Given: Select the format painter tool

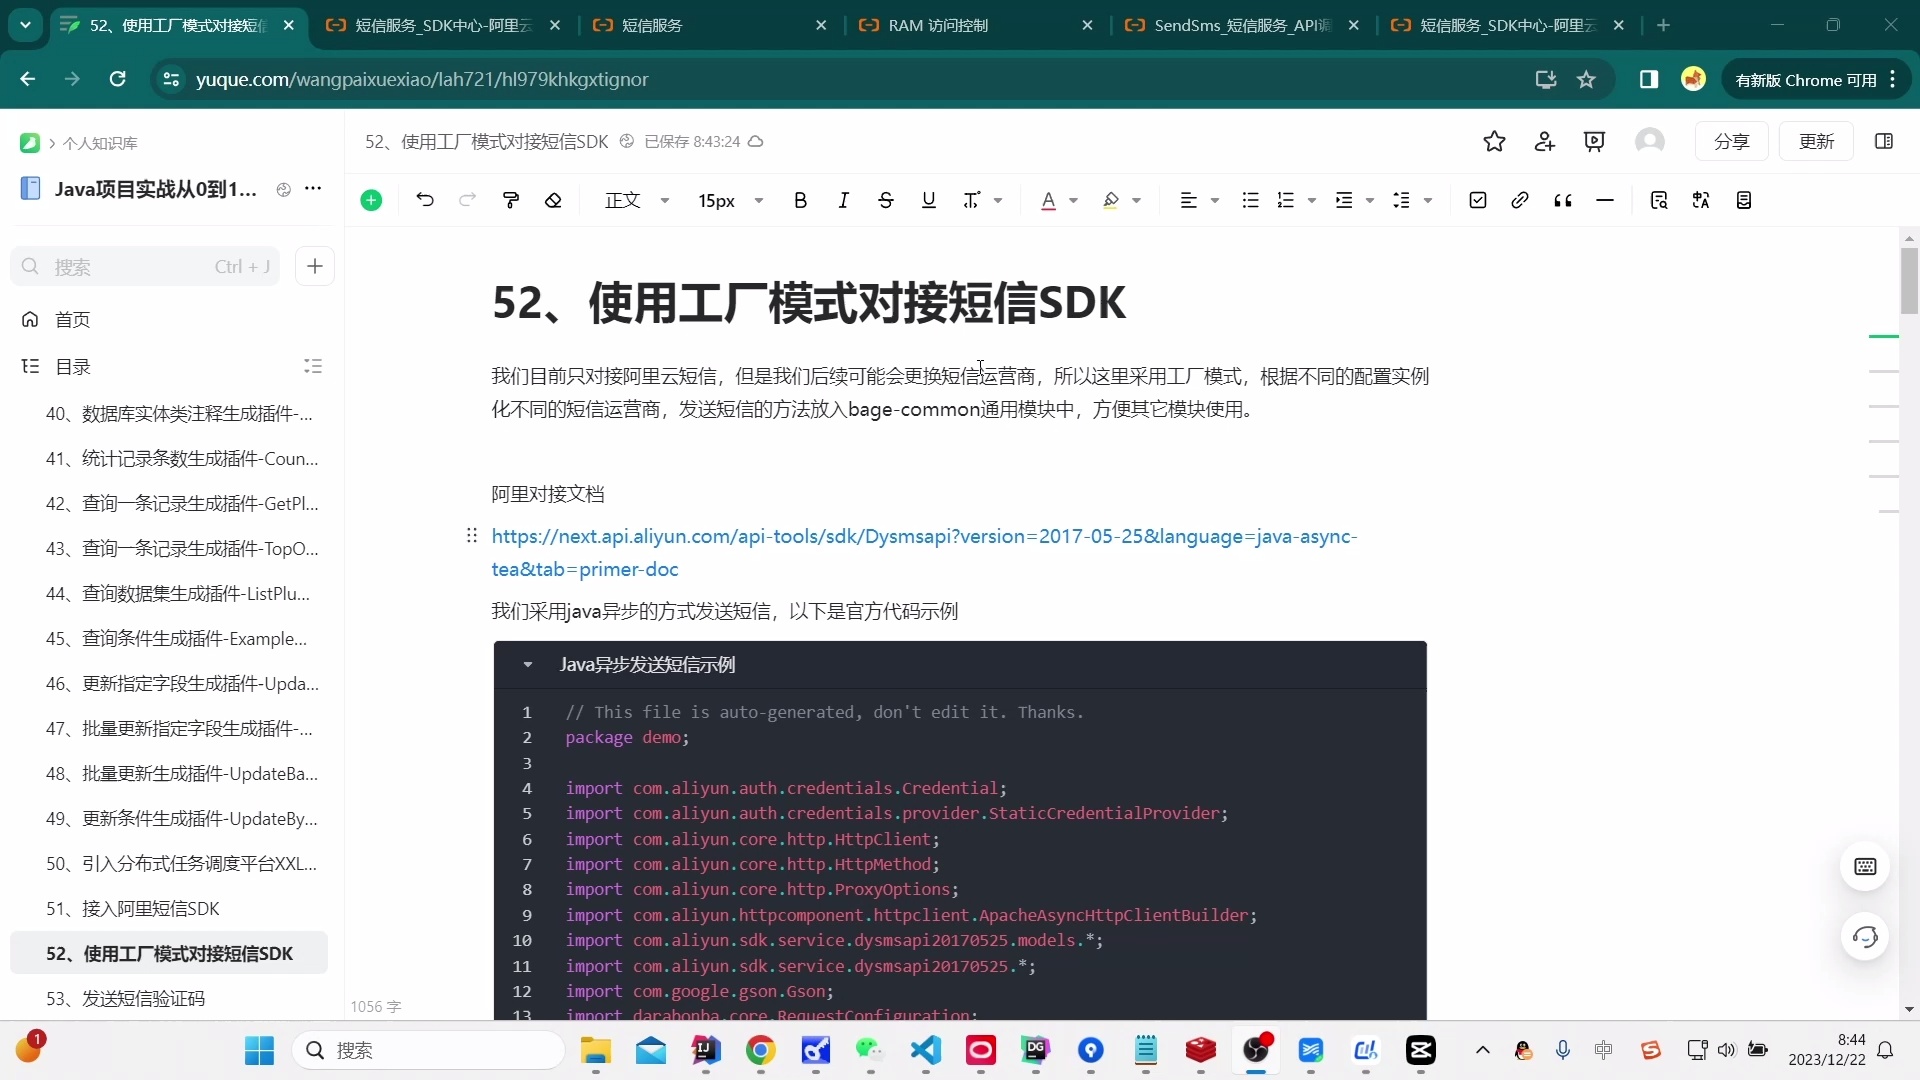Looking at the screenshot, I should tap(511, 200).
